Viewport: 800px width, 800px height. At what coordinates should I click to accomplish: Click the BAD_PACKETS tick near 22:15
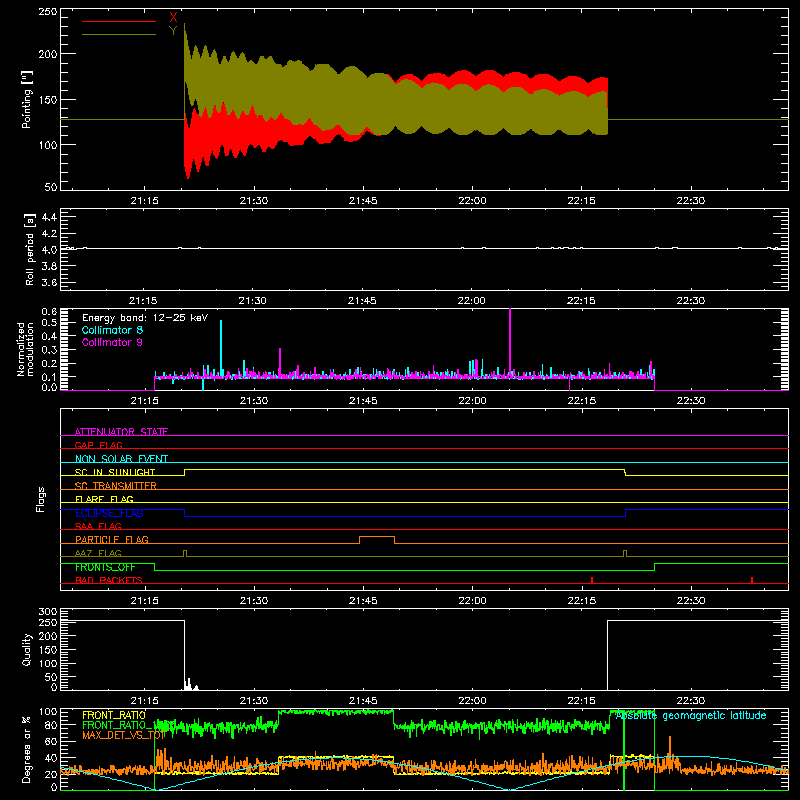tap(592, 580)
